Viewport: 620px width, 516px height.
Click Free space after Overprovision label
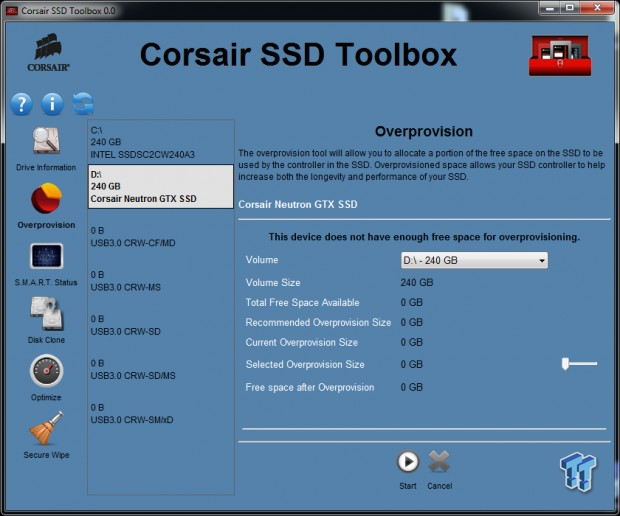pos(310,387)
